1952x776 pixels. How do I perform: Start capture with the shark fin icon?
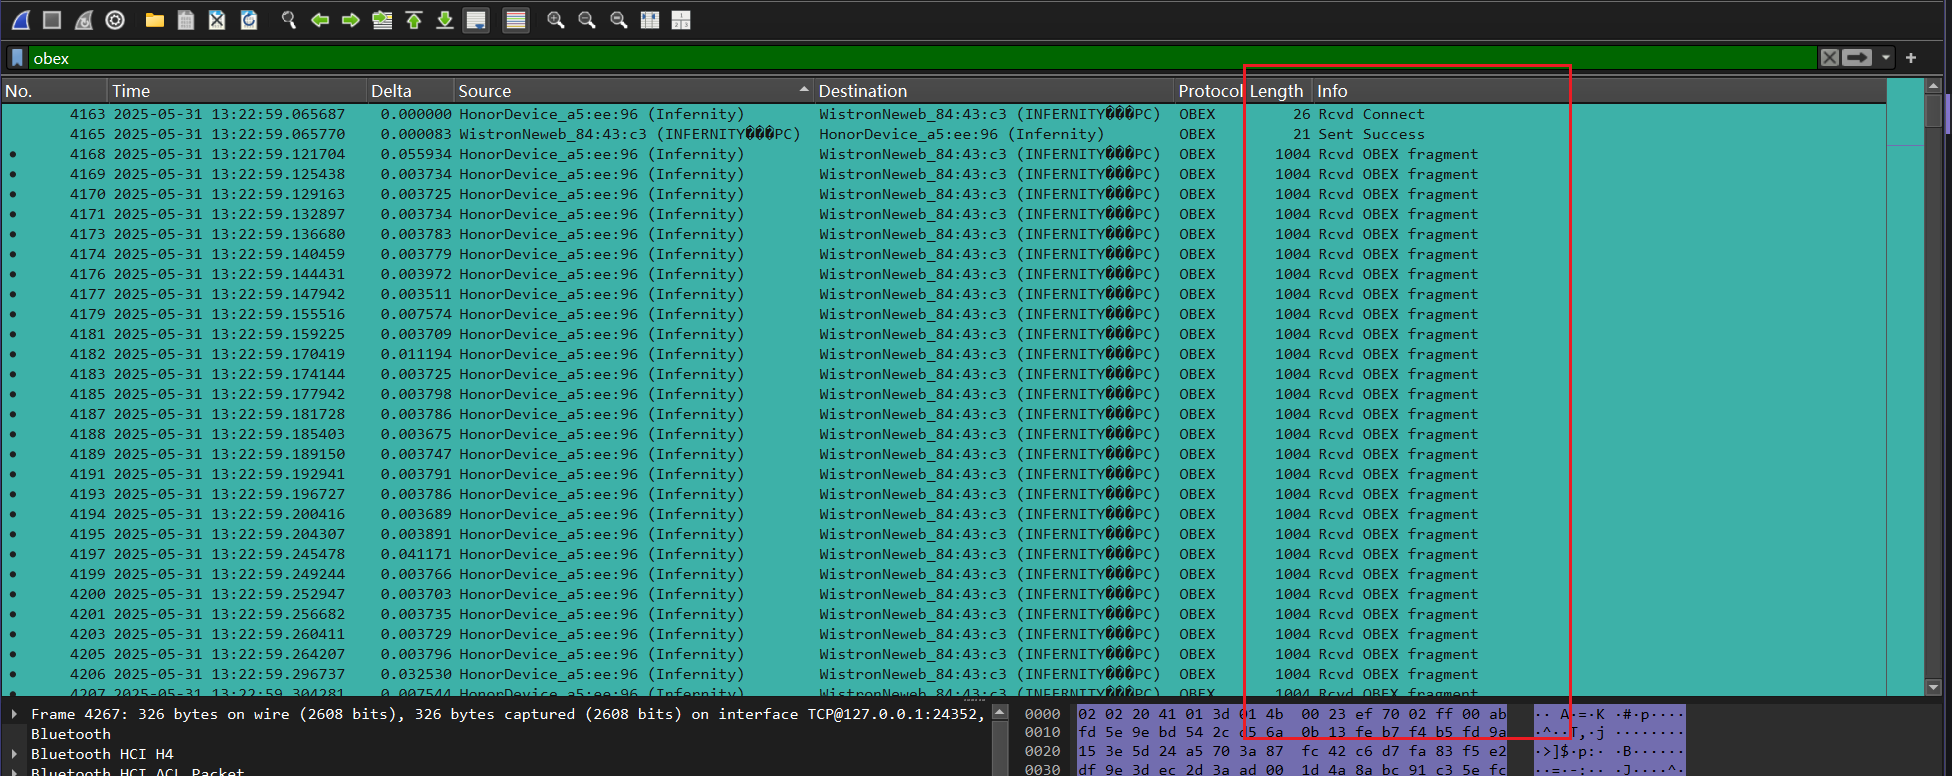coord(20,20)
